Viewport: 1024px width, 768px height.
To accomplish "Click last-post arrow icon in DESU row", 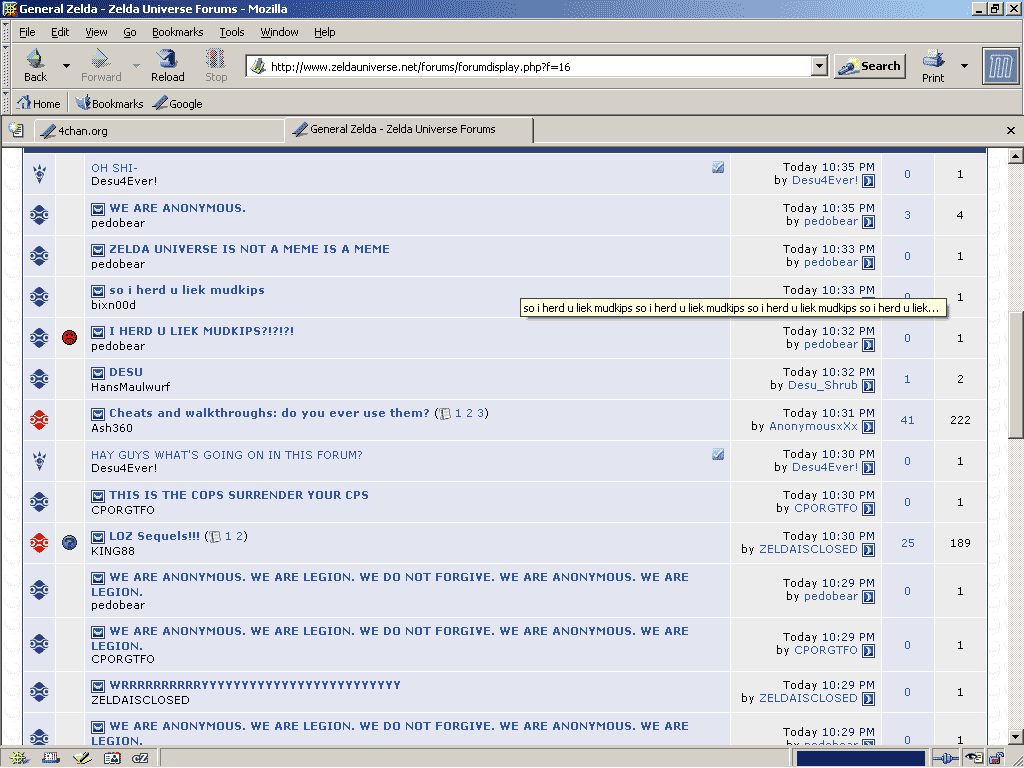I will click(x=869, y=386).
